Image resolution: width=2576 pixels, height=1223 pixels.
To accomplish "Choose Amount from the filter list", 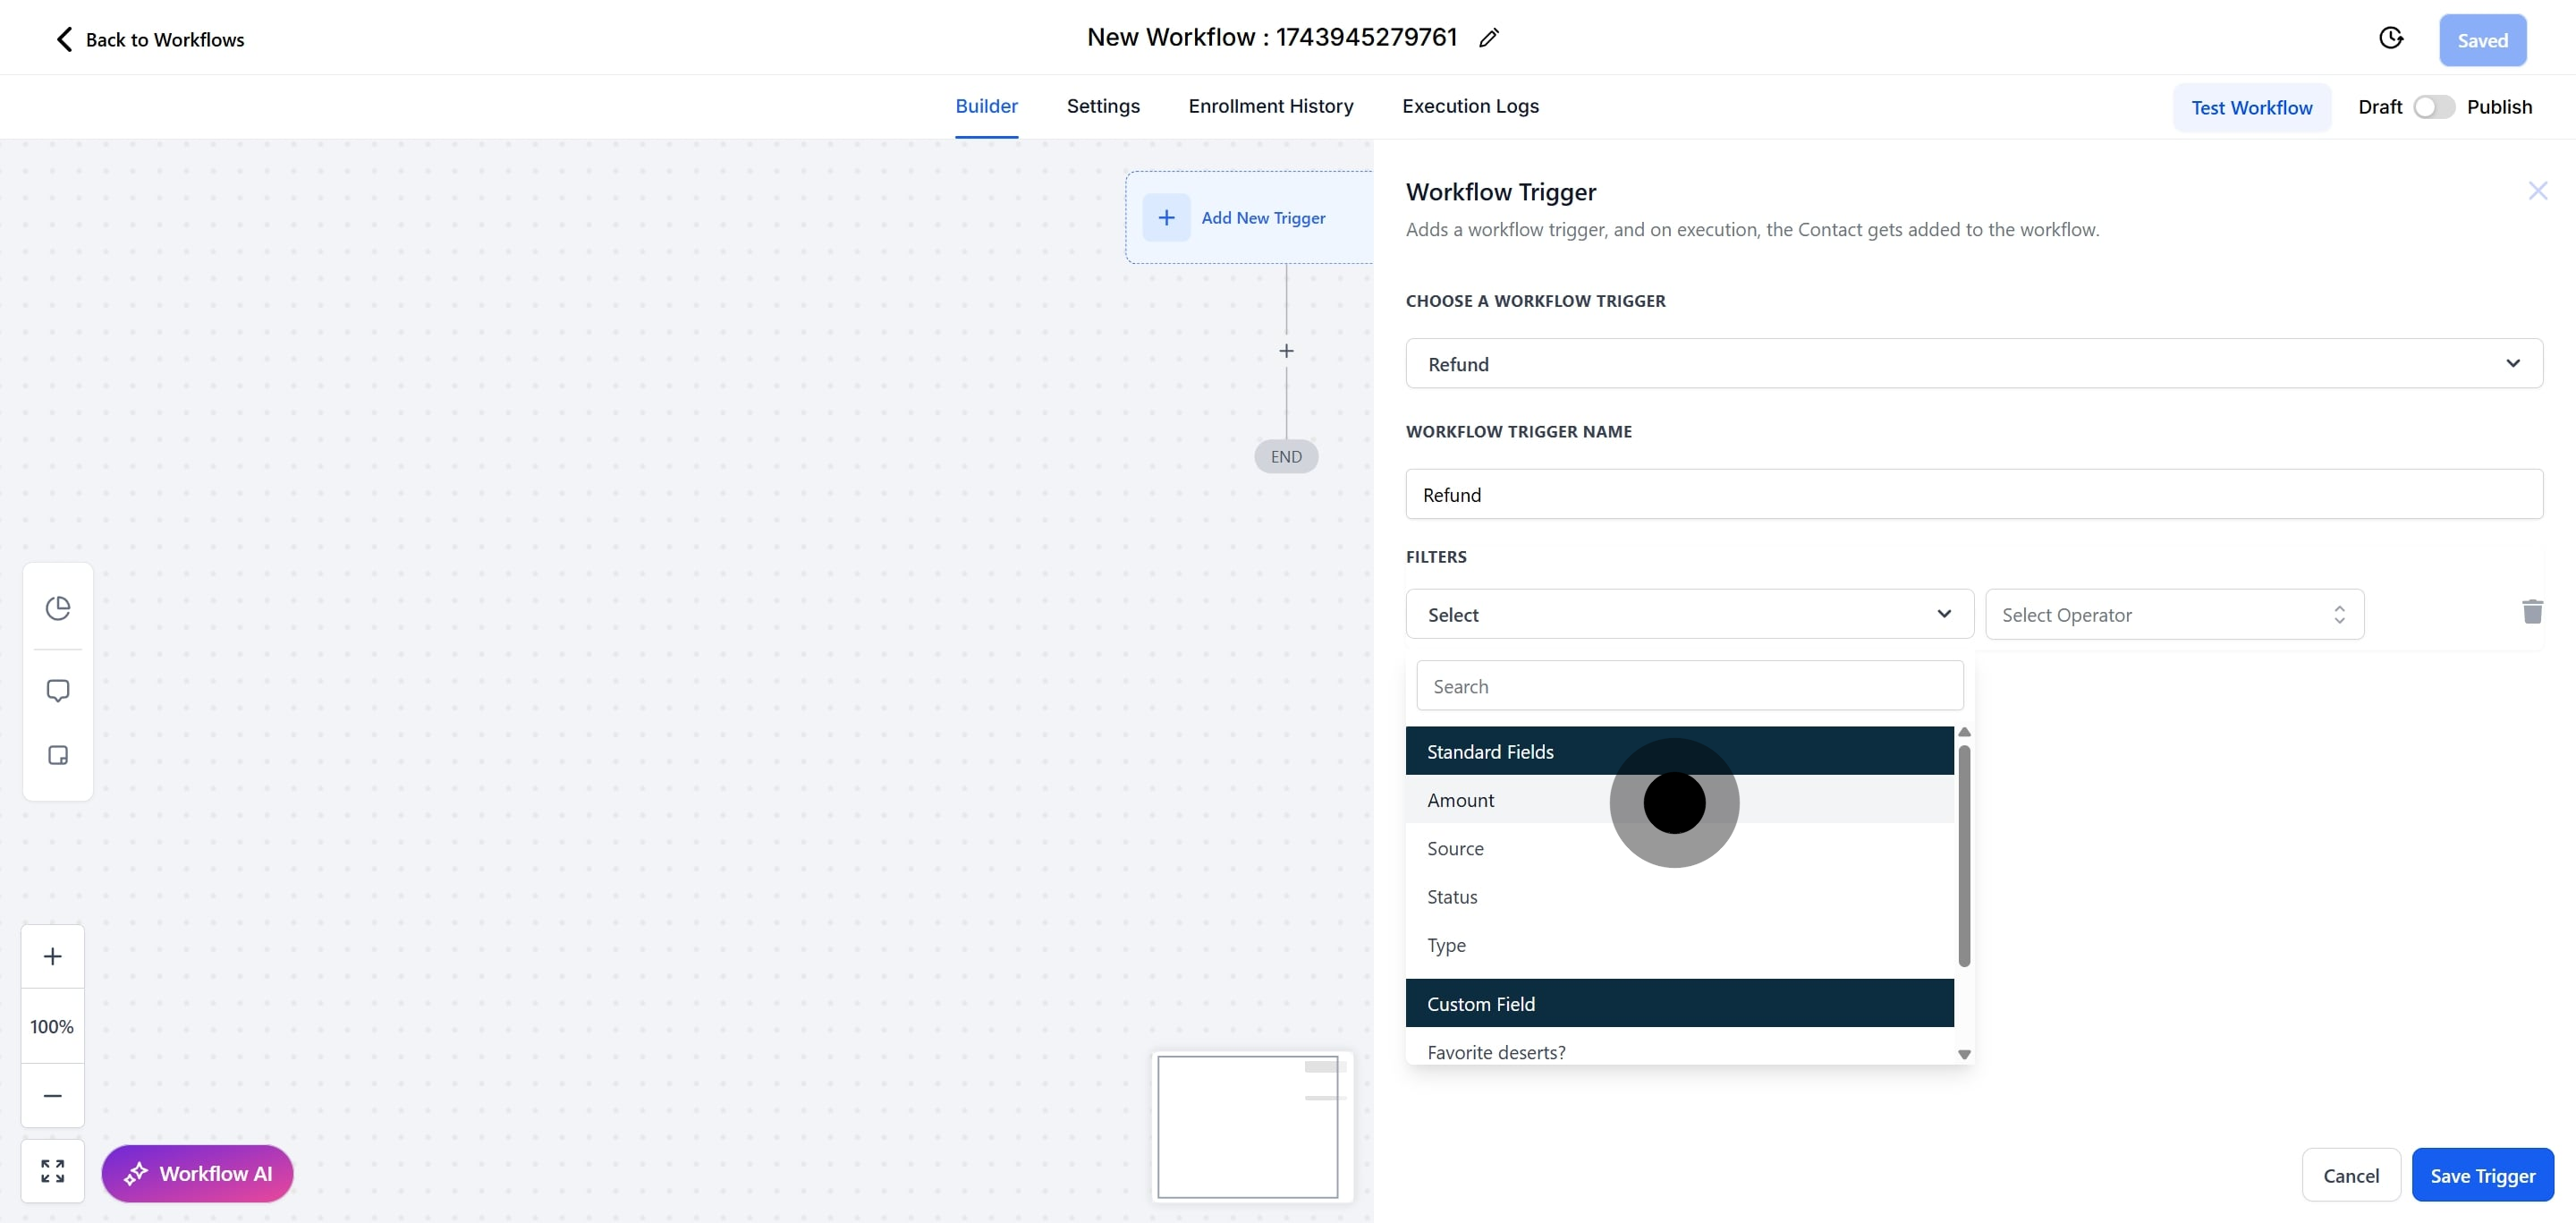I will pyautogui.click(x=1679, y=800).
